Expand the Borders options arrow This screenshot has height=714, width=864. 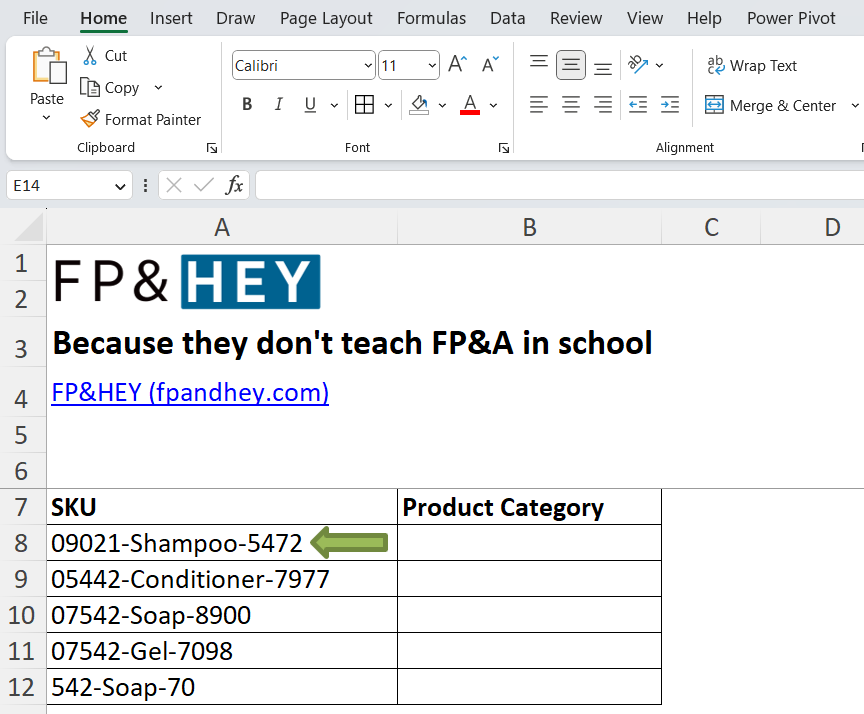(x=388, y=105)
